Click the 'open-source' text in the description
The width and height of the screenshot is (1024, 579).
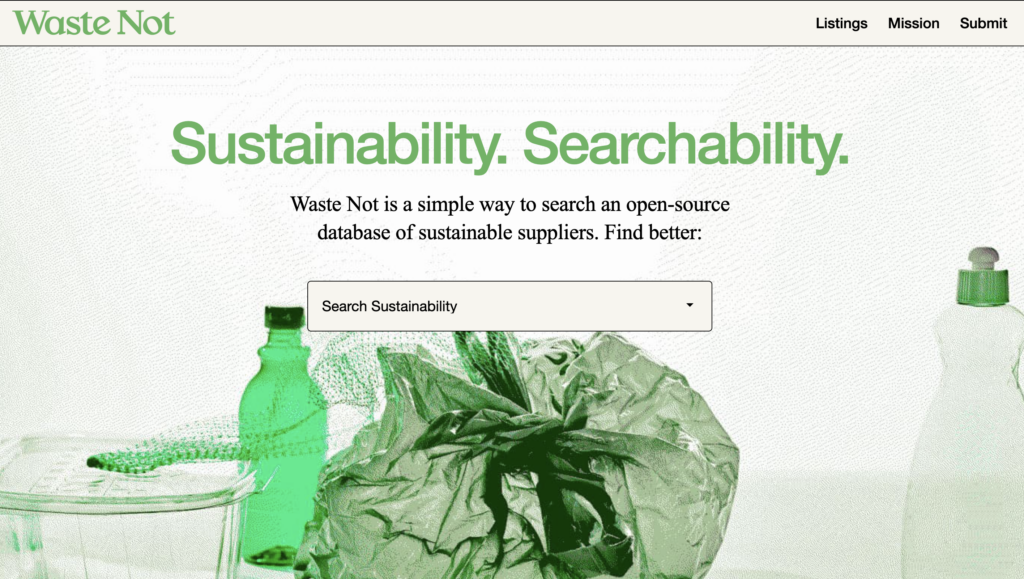(678, 204)
